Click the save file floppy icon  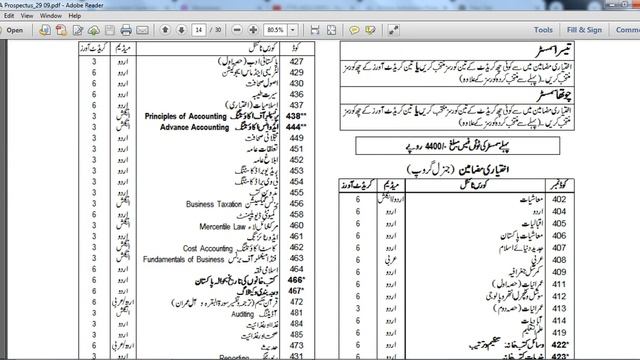coord(110,30)
